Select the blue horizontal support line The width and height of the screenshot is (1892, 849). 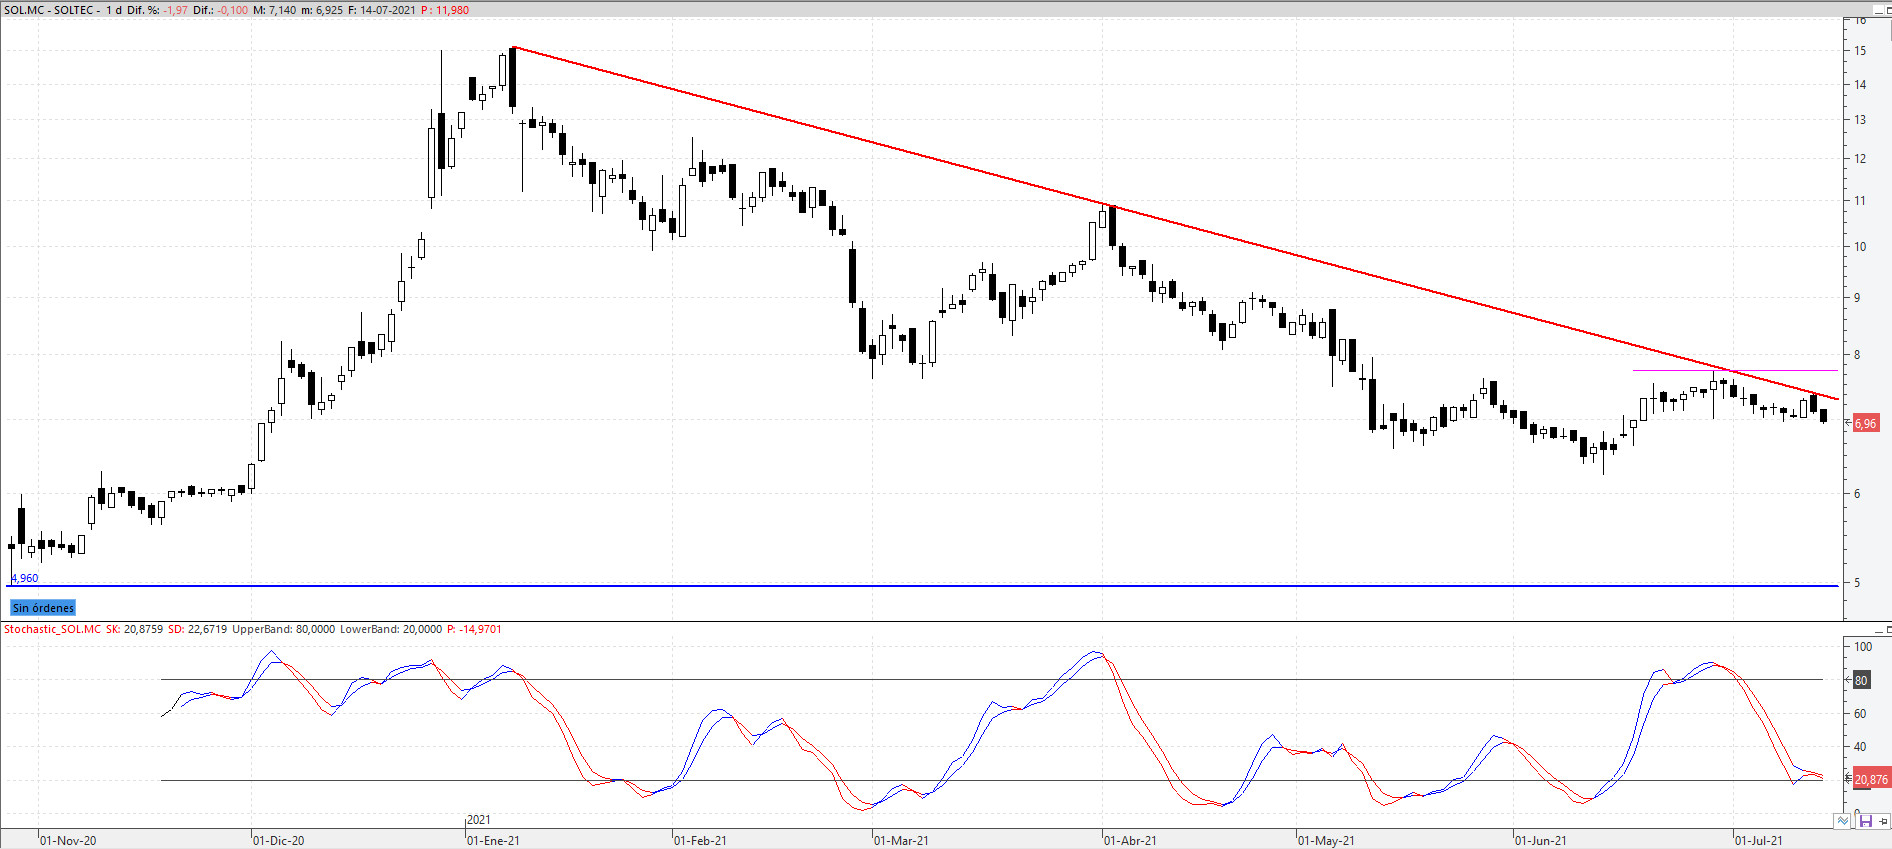pyautogui.click(x=920, y=586)
